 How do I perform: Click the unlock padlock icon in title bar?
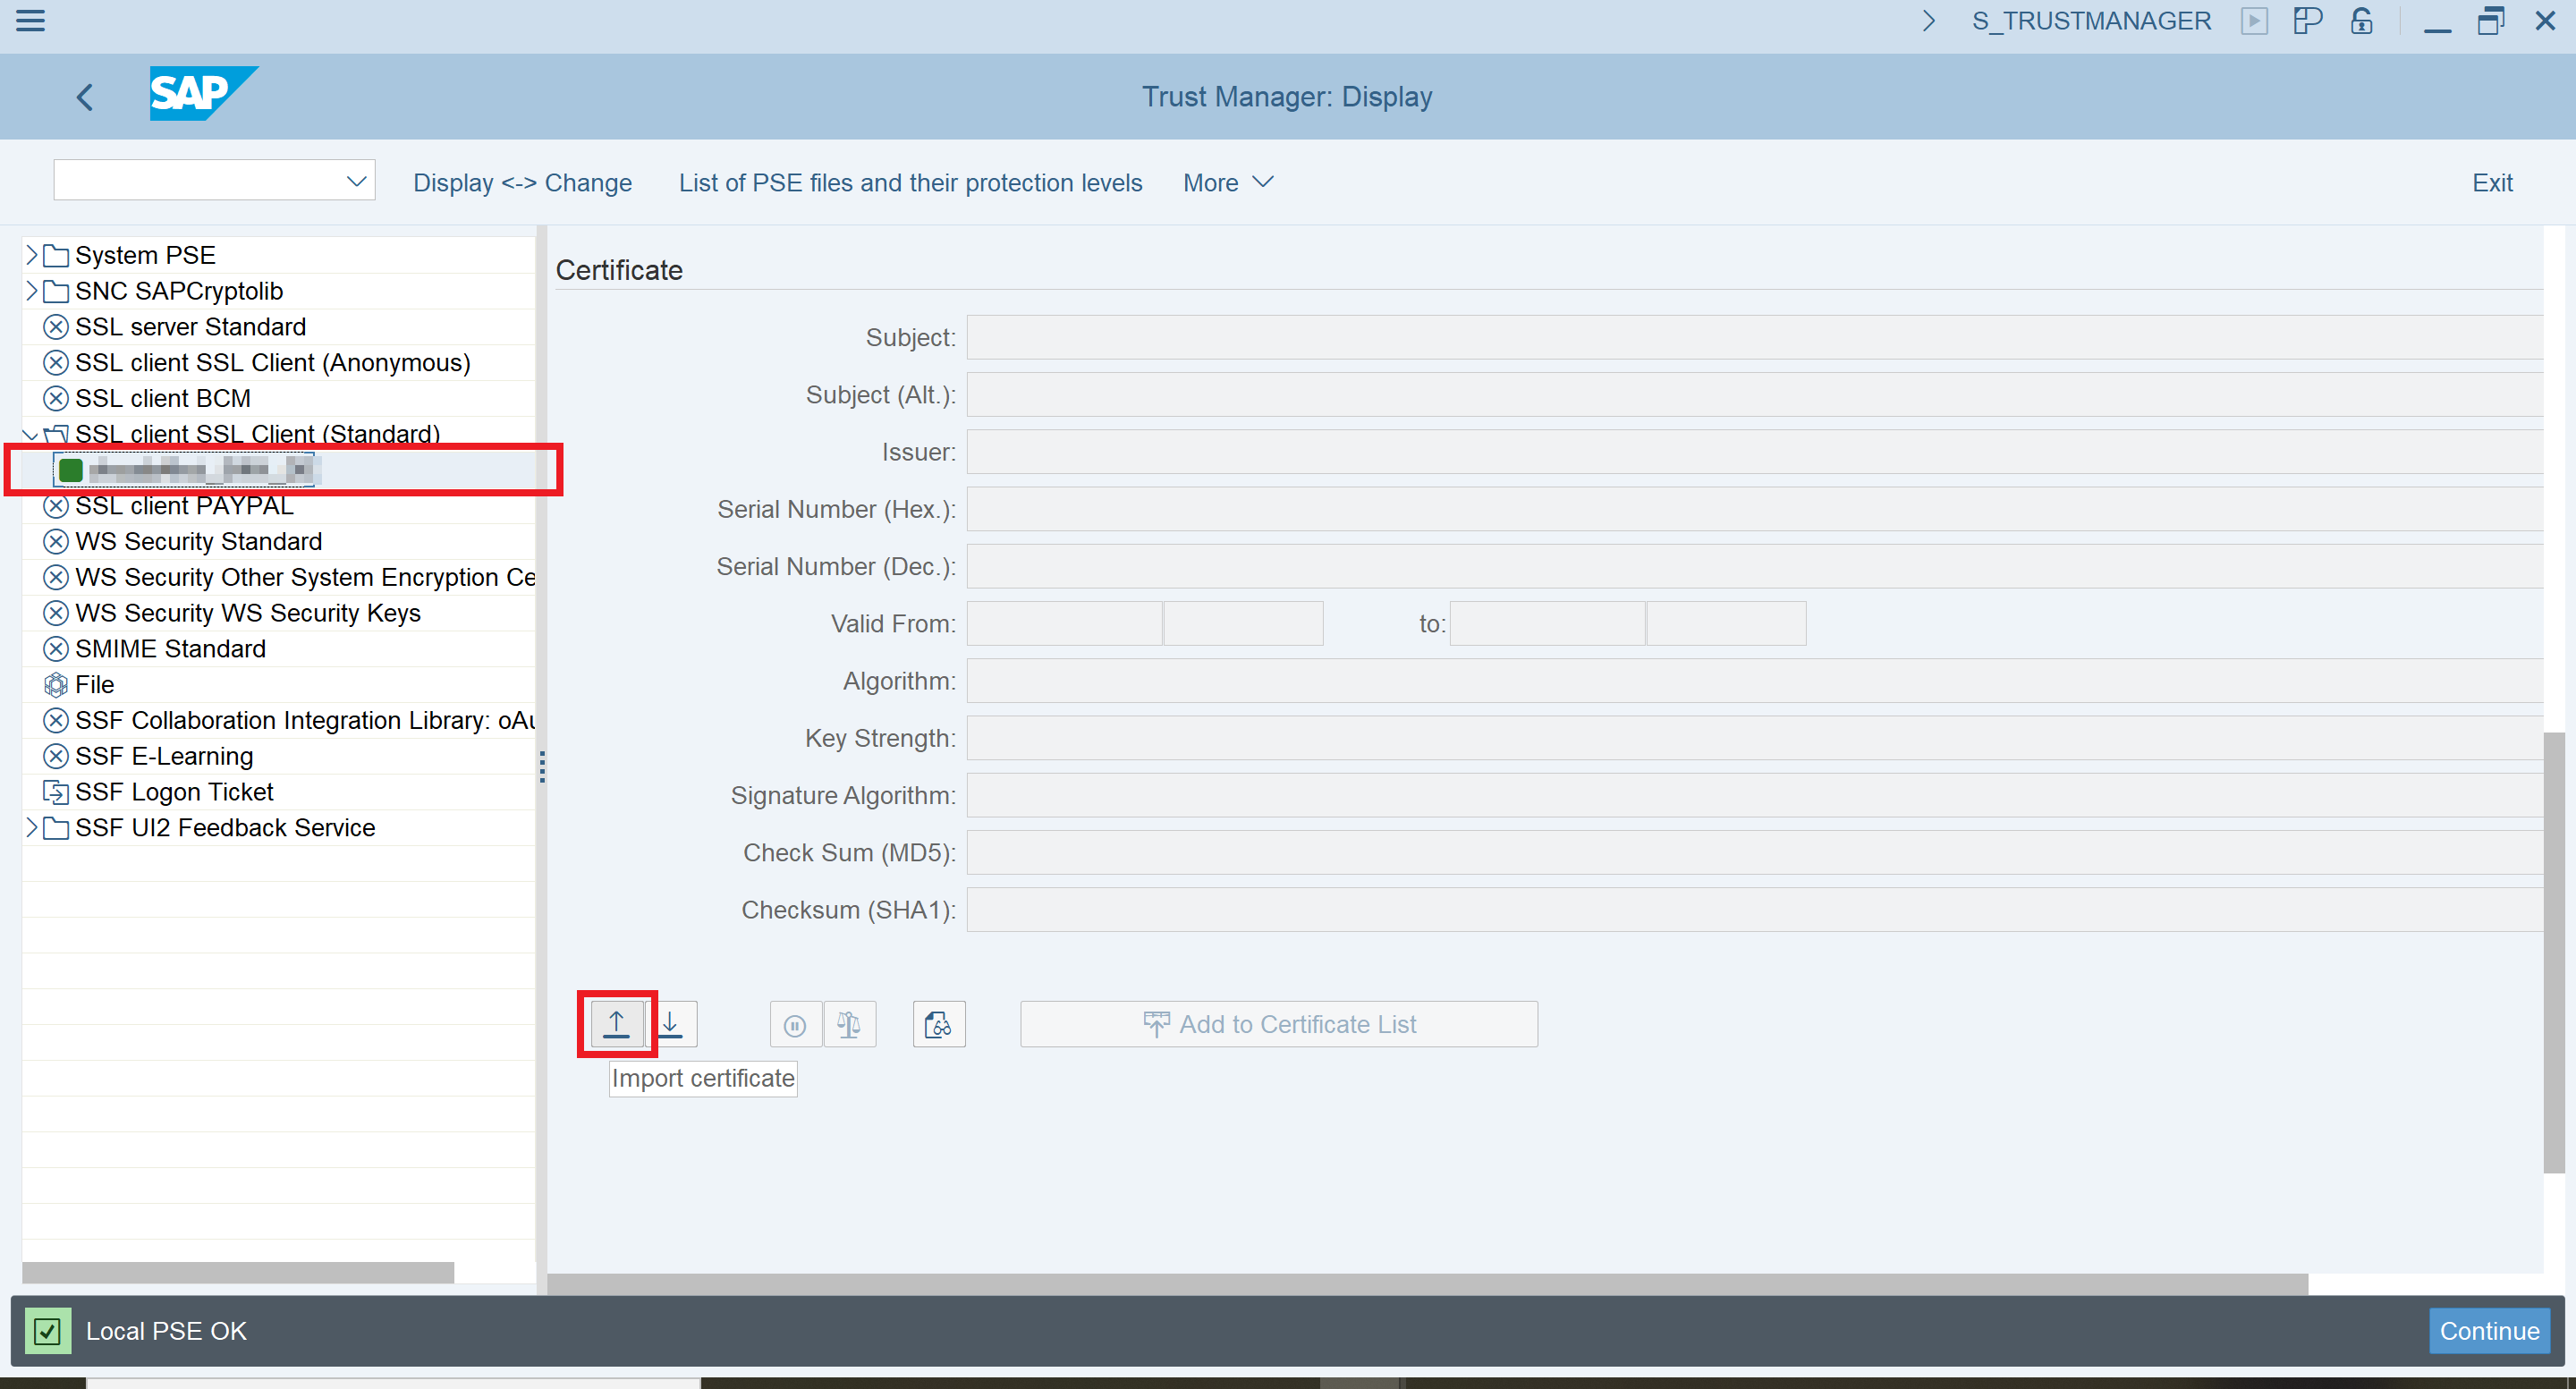point(2361,20)
